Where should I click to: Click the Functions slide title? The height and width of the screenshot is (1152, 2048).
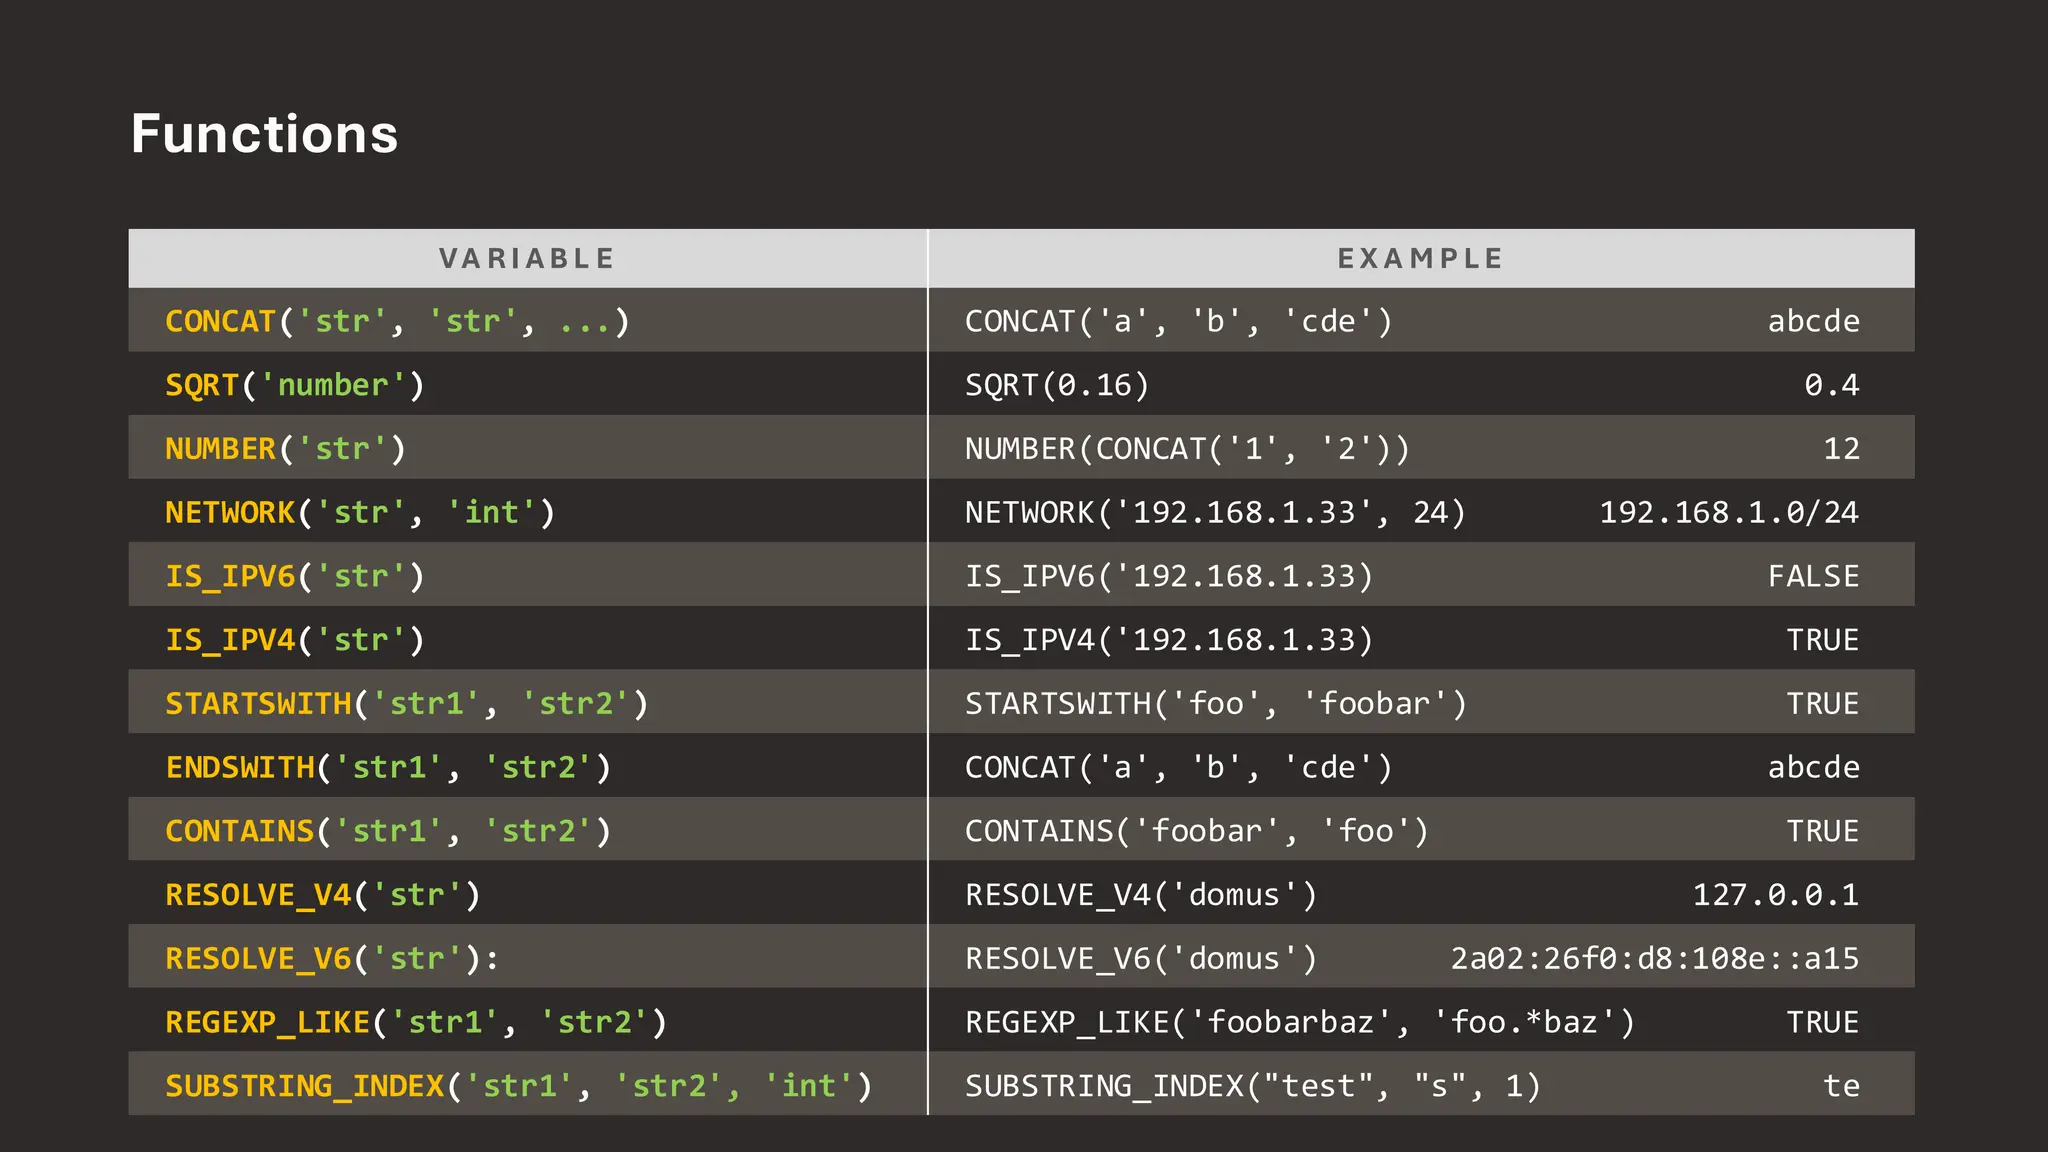pos(264,134)
